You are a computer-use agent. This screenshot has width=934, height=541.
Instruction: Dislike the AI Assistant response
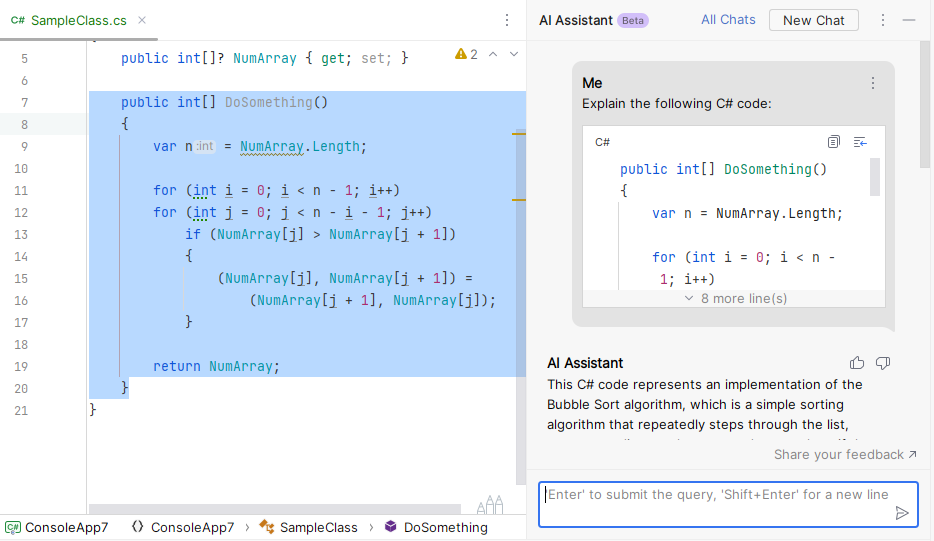(x=883, y=363)
